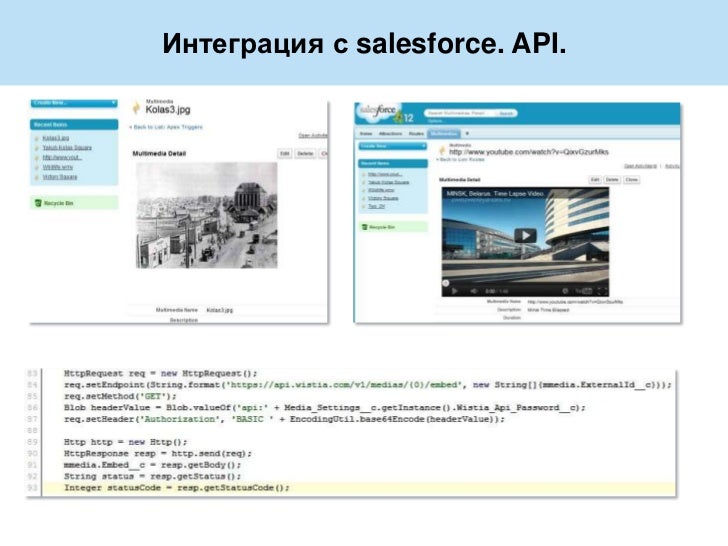Viewport: 728px width, 546px height.
Task: Click the slide title Интеграция с salesforce. API.
Action: 364,44
